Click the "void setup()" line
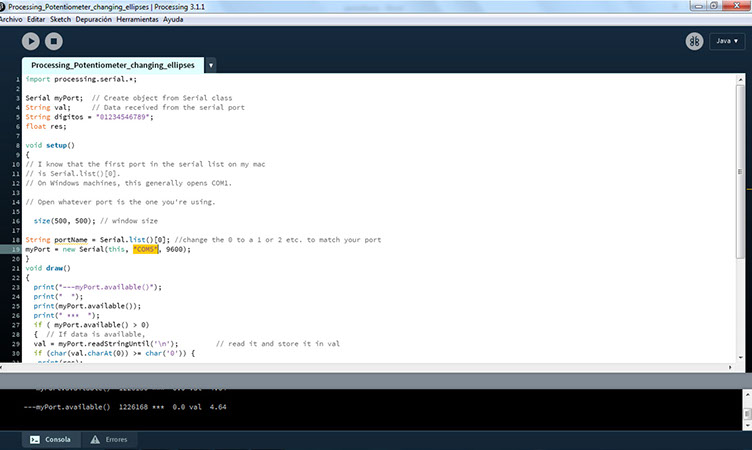This screenshot has height=450, width=752. 50,145
